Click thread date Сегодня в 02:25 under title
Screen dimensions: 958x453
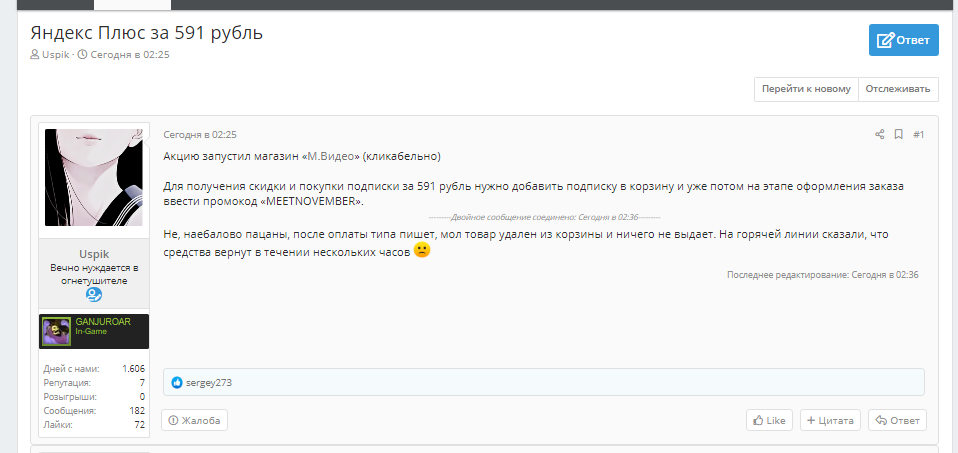coord(130,54)
